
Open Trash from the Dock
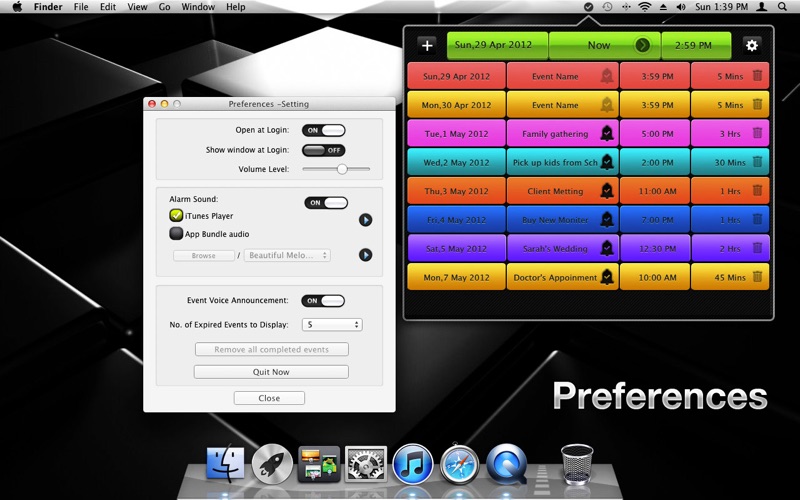click(x=577, y=464)
